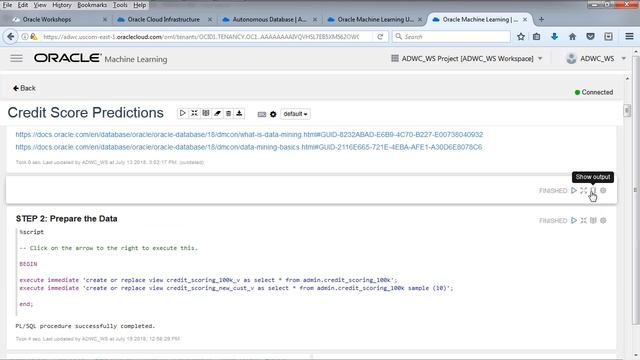
Task: Open the Bookmarks menu
Action: 92,5
